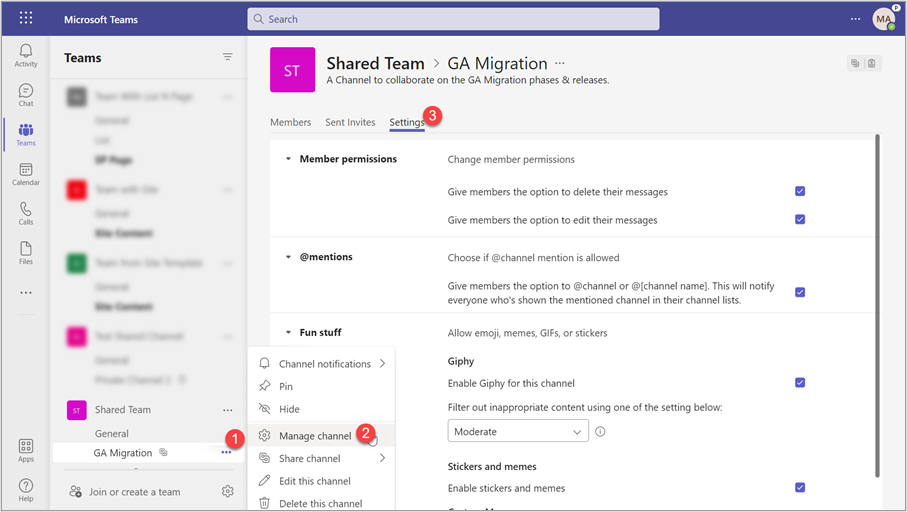Select Manage channel from context menu
The width and height of the screenshot is (907, 512).
tap(315, 436)
